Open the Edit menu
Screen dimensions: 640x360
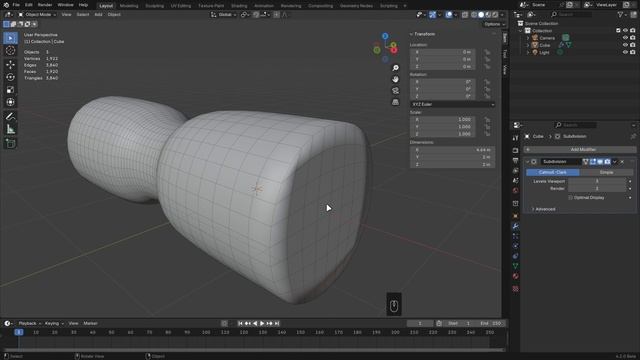coord(29,5)
